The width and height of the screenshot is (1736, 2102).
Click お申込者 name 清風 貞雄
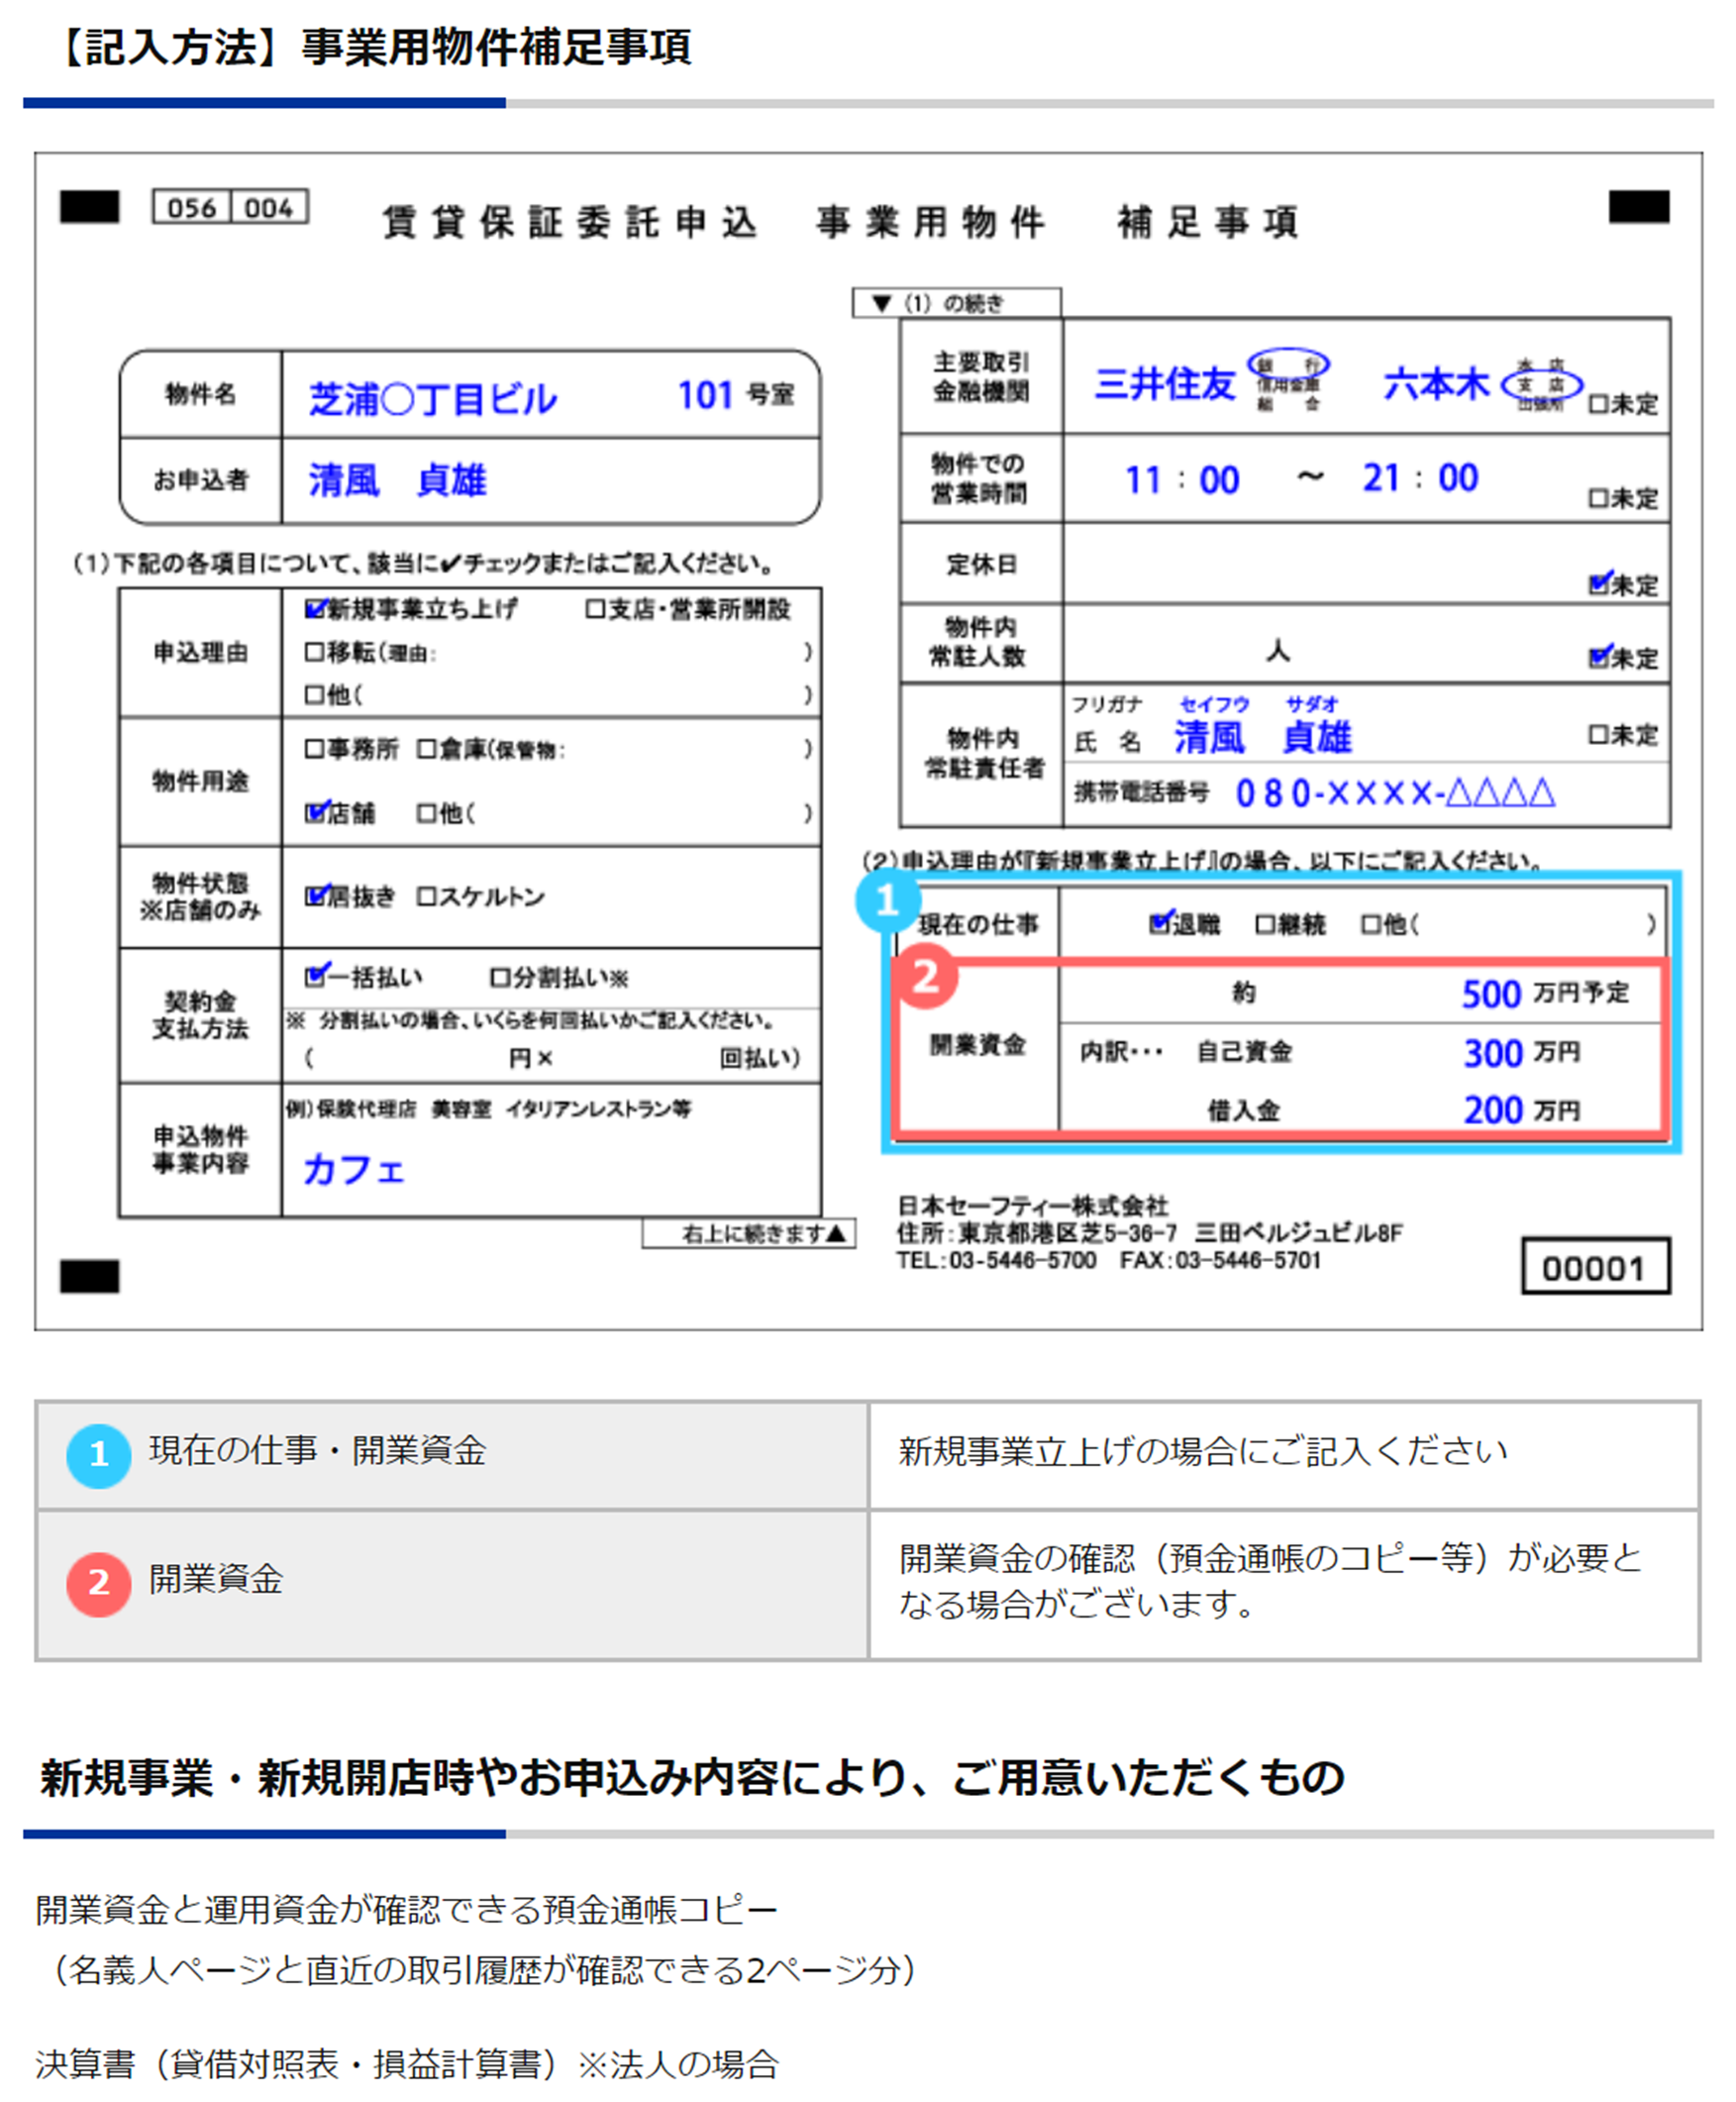398,480
